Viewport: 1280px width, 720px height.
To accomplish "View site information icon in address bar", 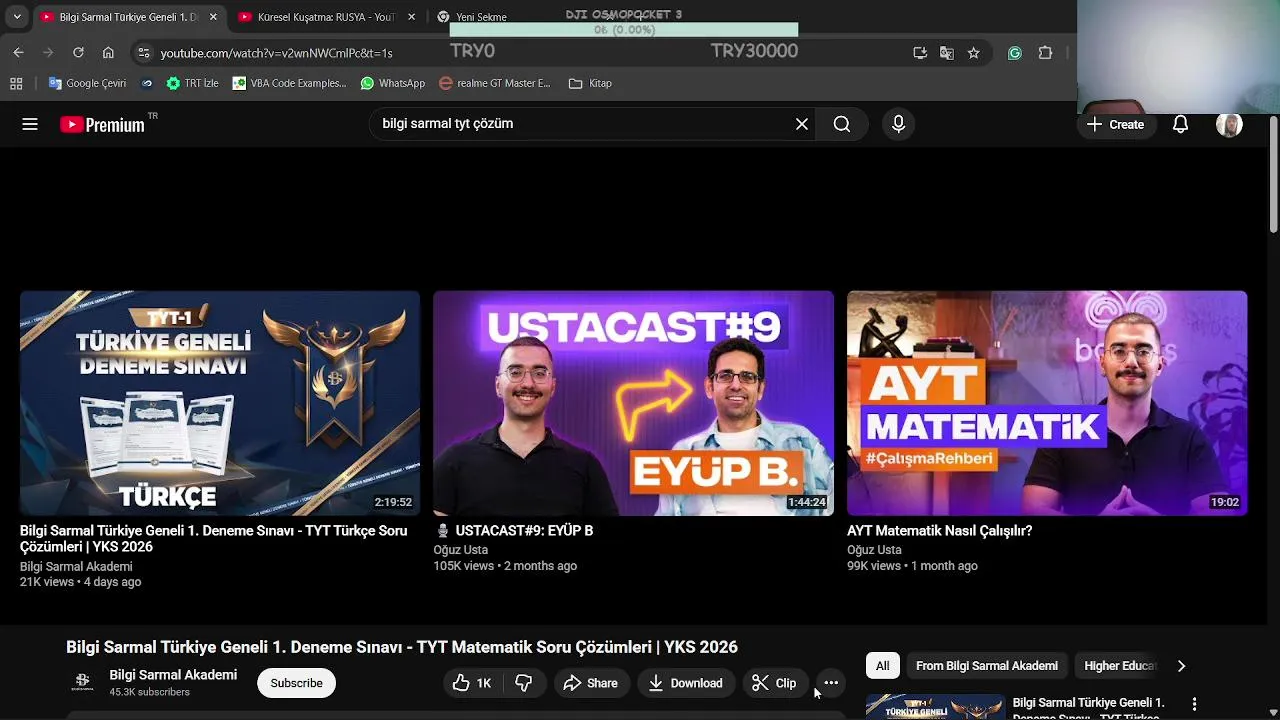I will 144,53.
